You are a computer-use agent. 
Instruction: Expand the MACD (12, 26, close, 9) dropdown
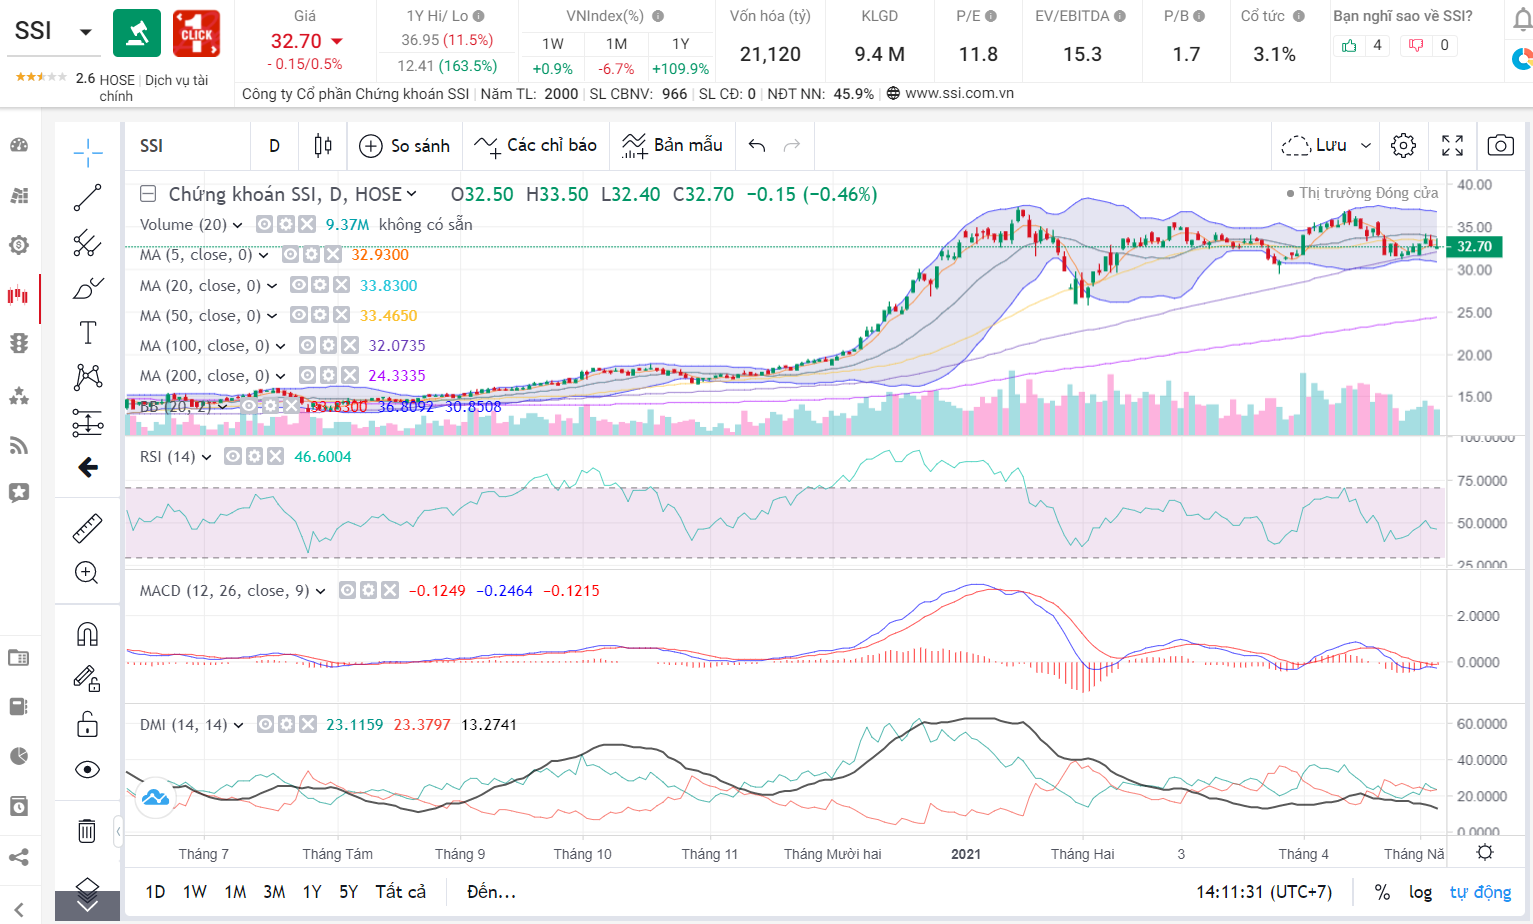coord(321,591)
